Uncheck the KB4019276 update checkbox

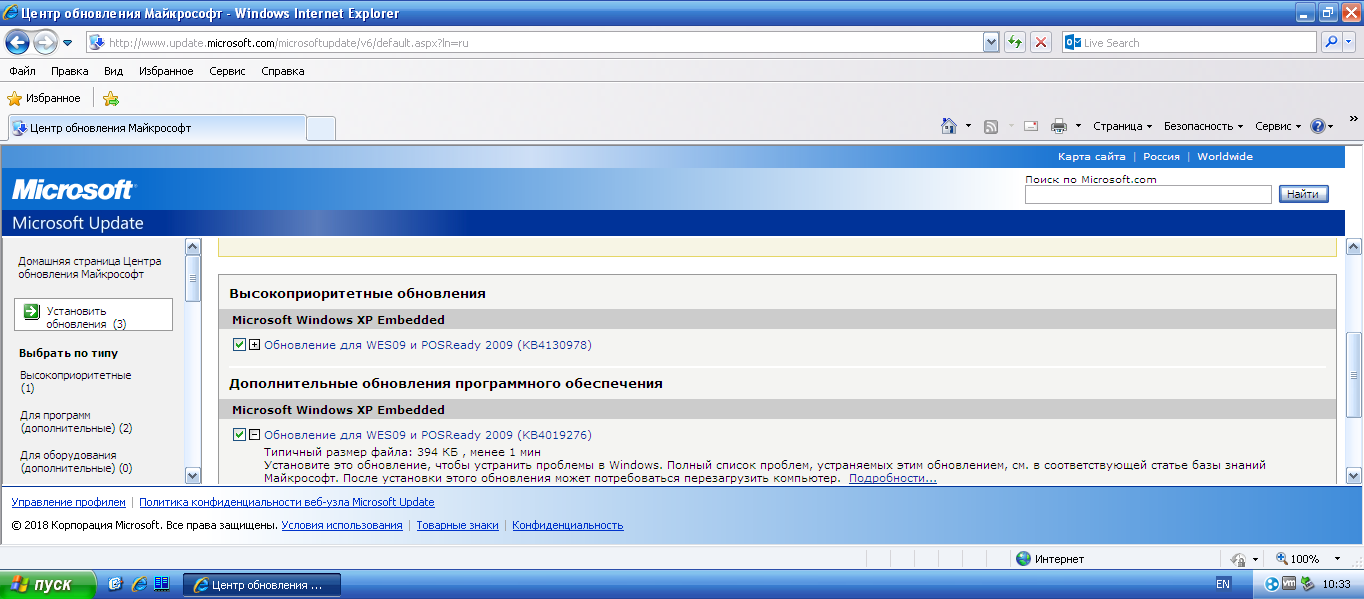239,435
